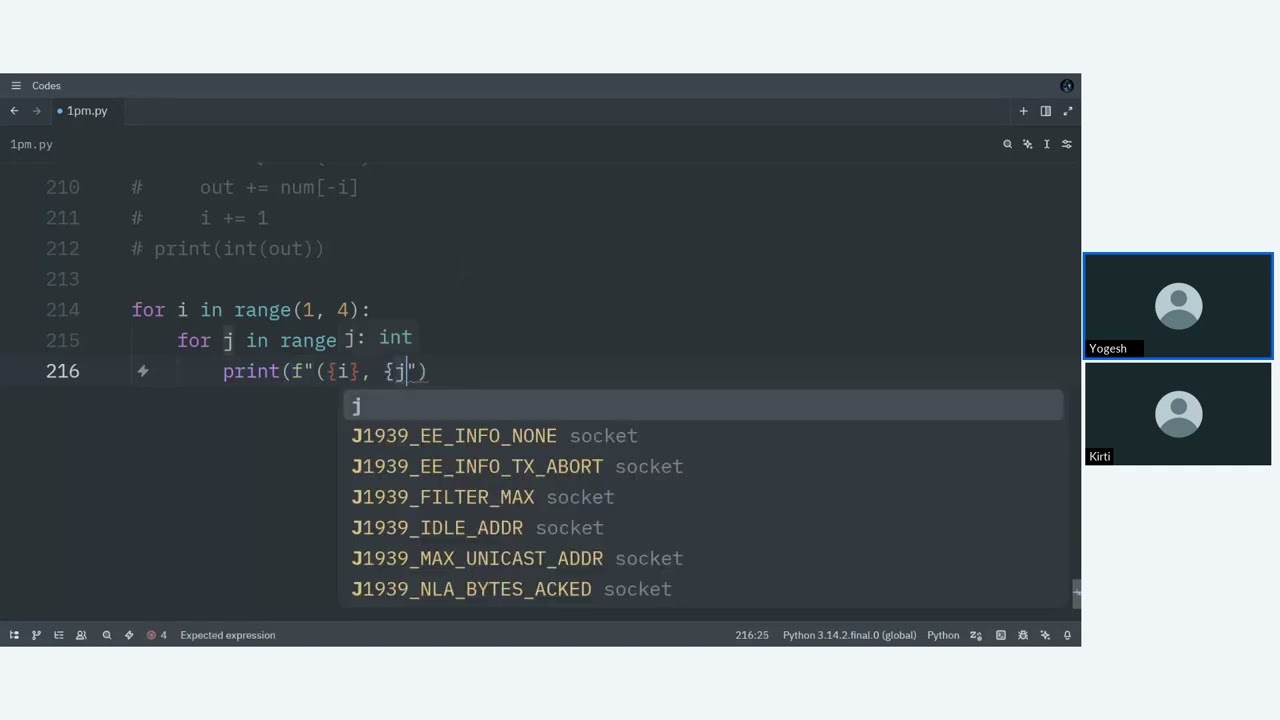The height and width of the screenshot is (720, 1280).
Task: Open the diagnostics showing 4 errors
Action: coord(156,635)
